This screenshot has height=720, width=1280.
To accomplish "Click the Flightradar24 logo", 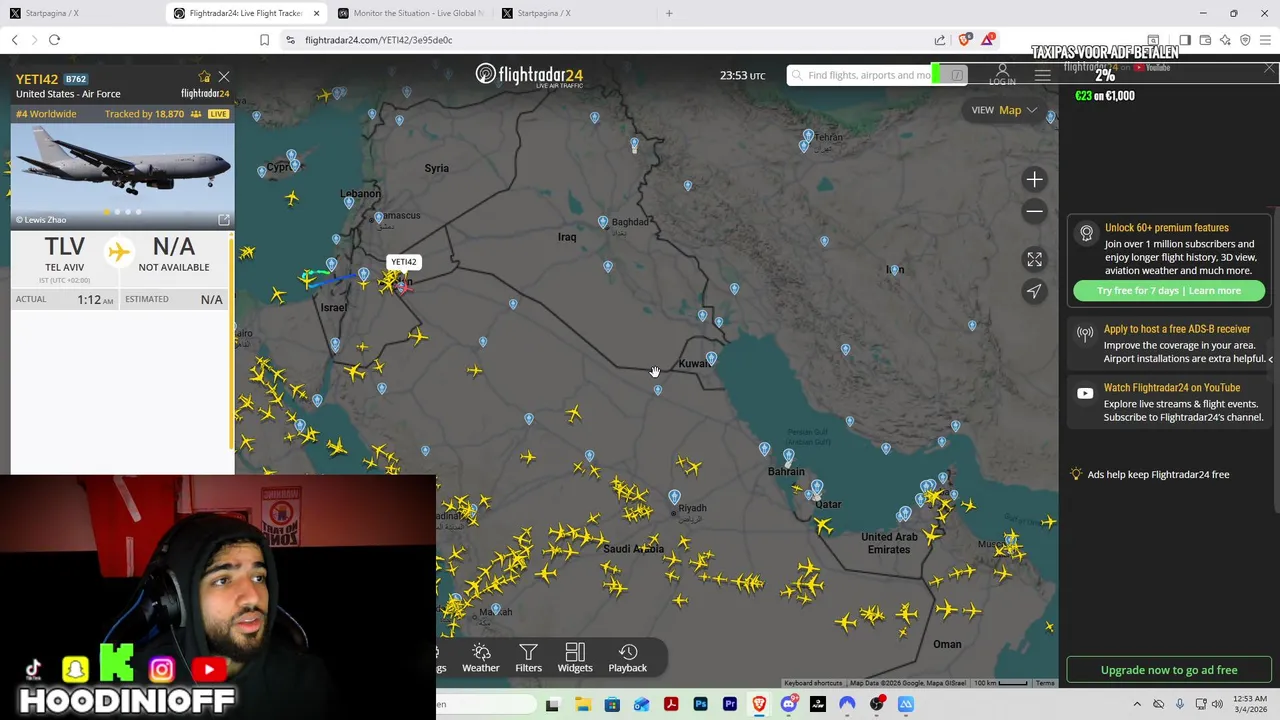I will 529,76.
